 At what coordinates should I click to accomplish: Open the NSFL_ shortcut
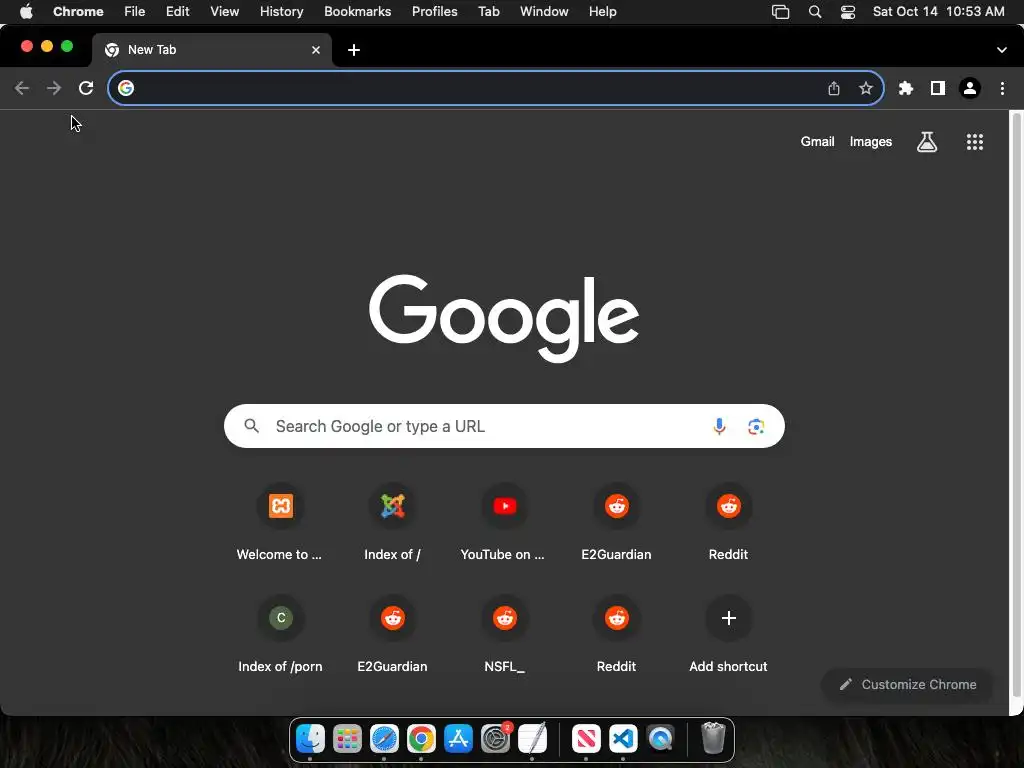(x=504, y=636)
